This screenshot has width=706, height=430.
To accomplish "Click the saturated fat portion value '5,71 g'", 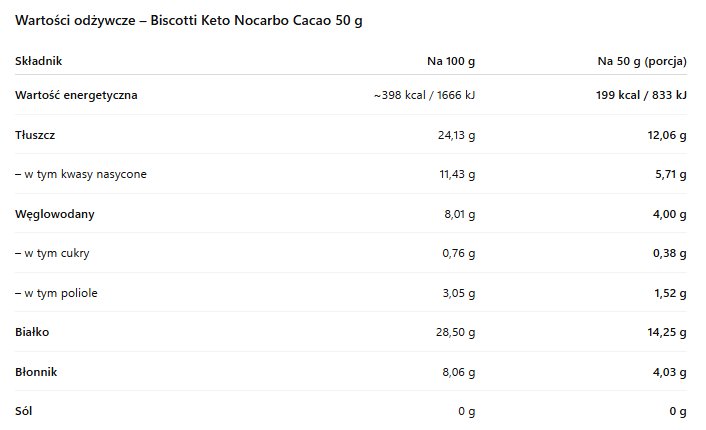I will [668, 174].
